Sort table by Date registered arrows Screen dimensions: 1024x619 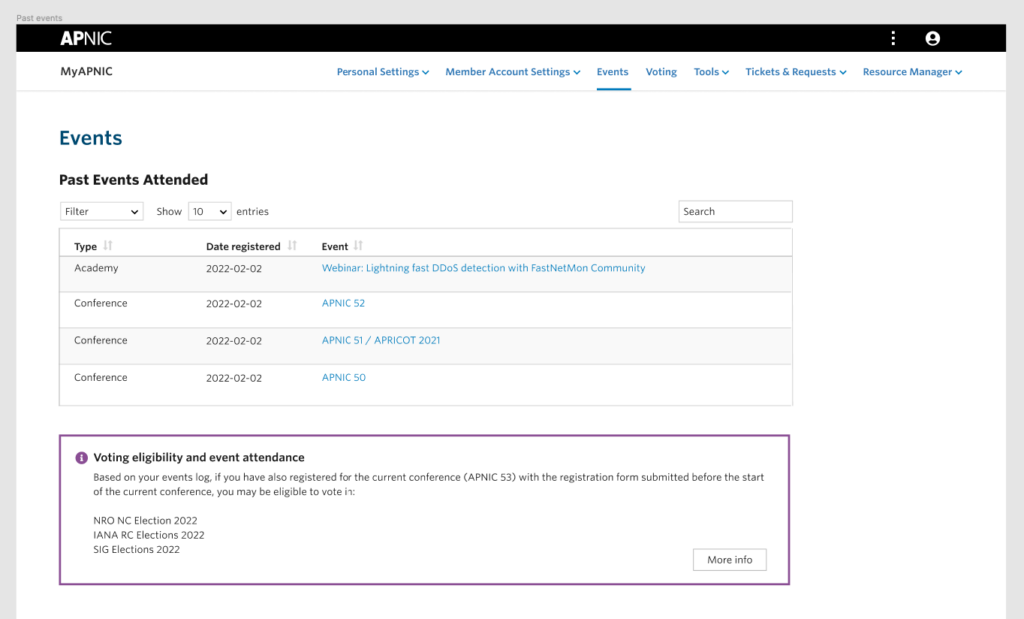[292, 246]
